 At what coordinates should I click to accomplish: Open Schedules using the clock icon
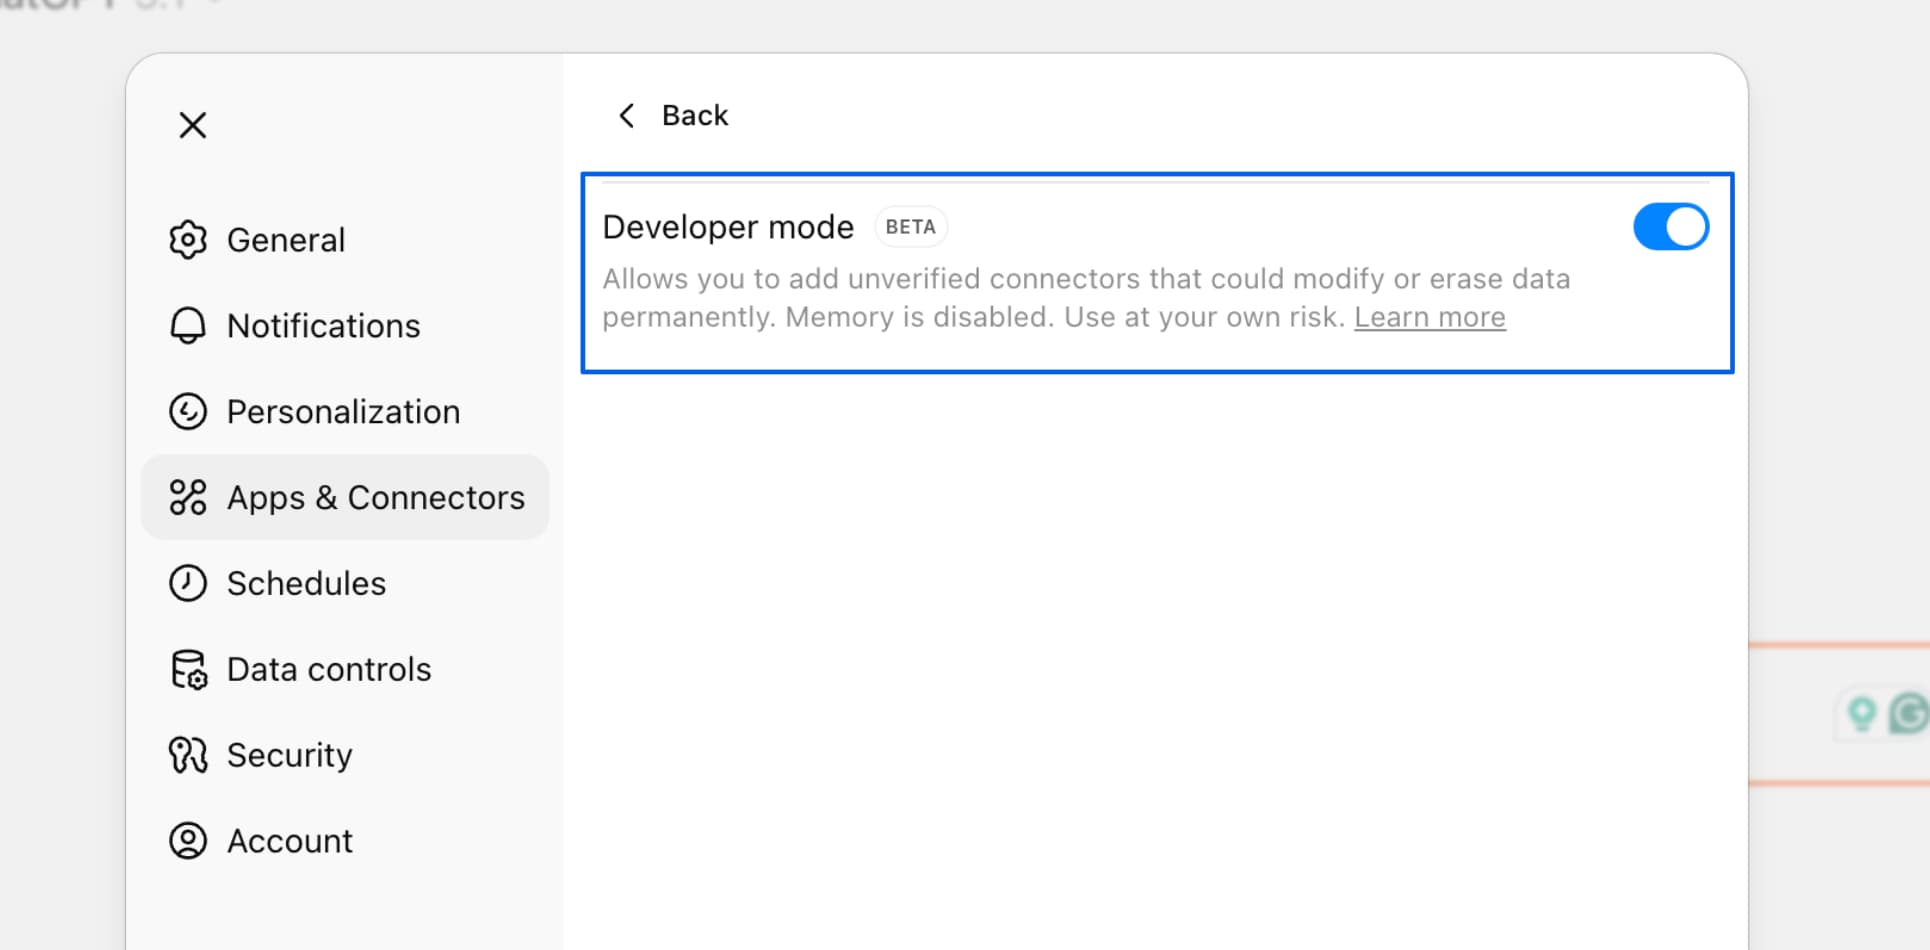188,583
